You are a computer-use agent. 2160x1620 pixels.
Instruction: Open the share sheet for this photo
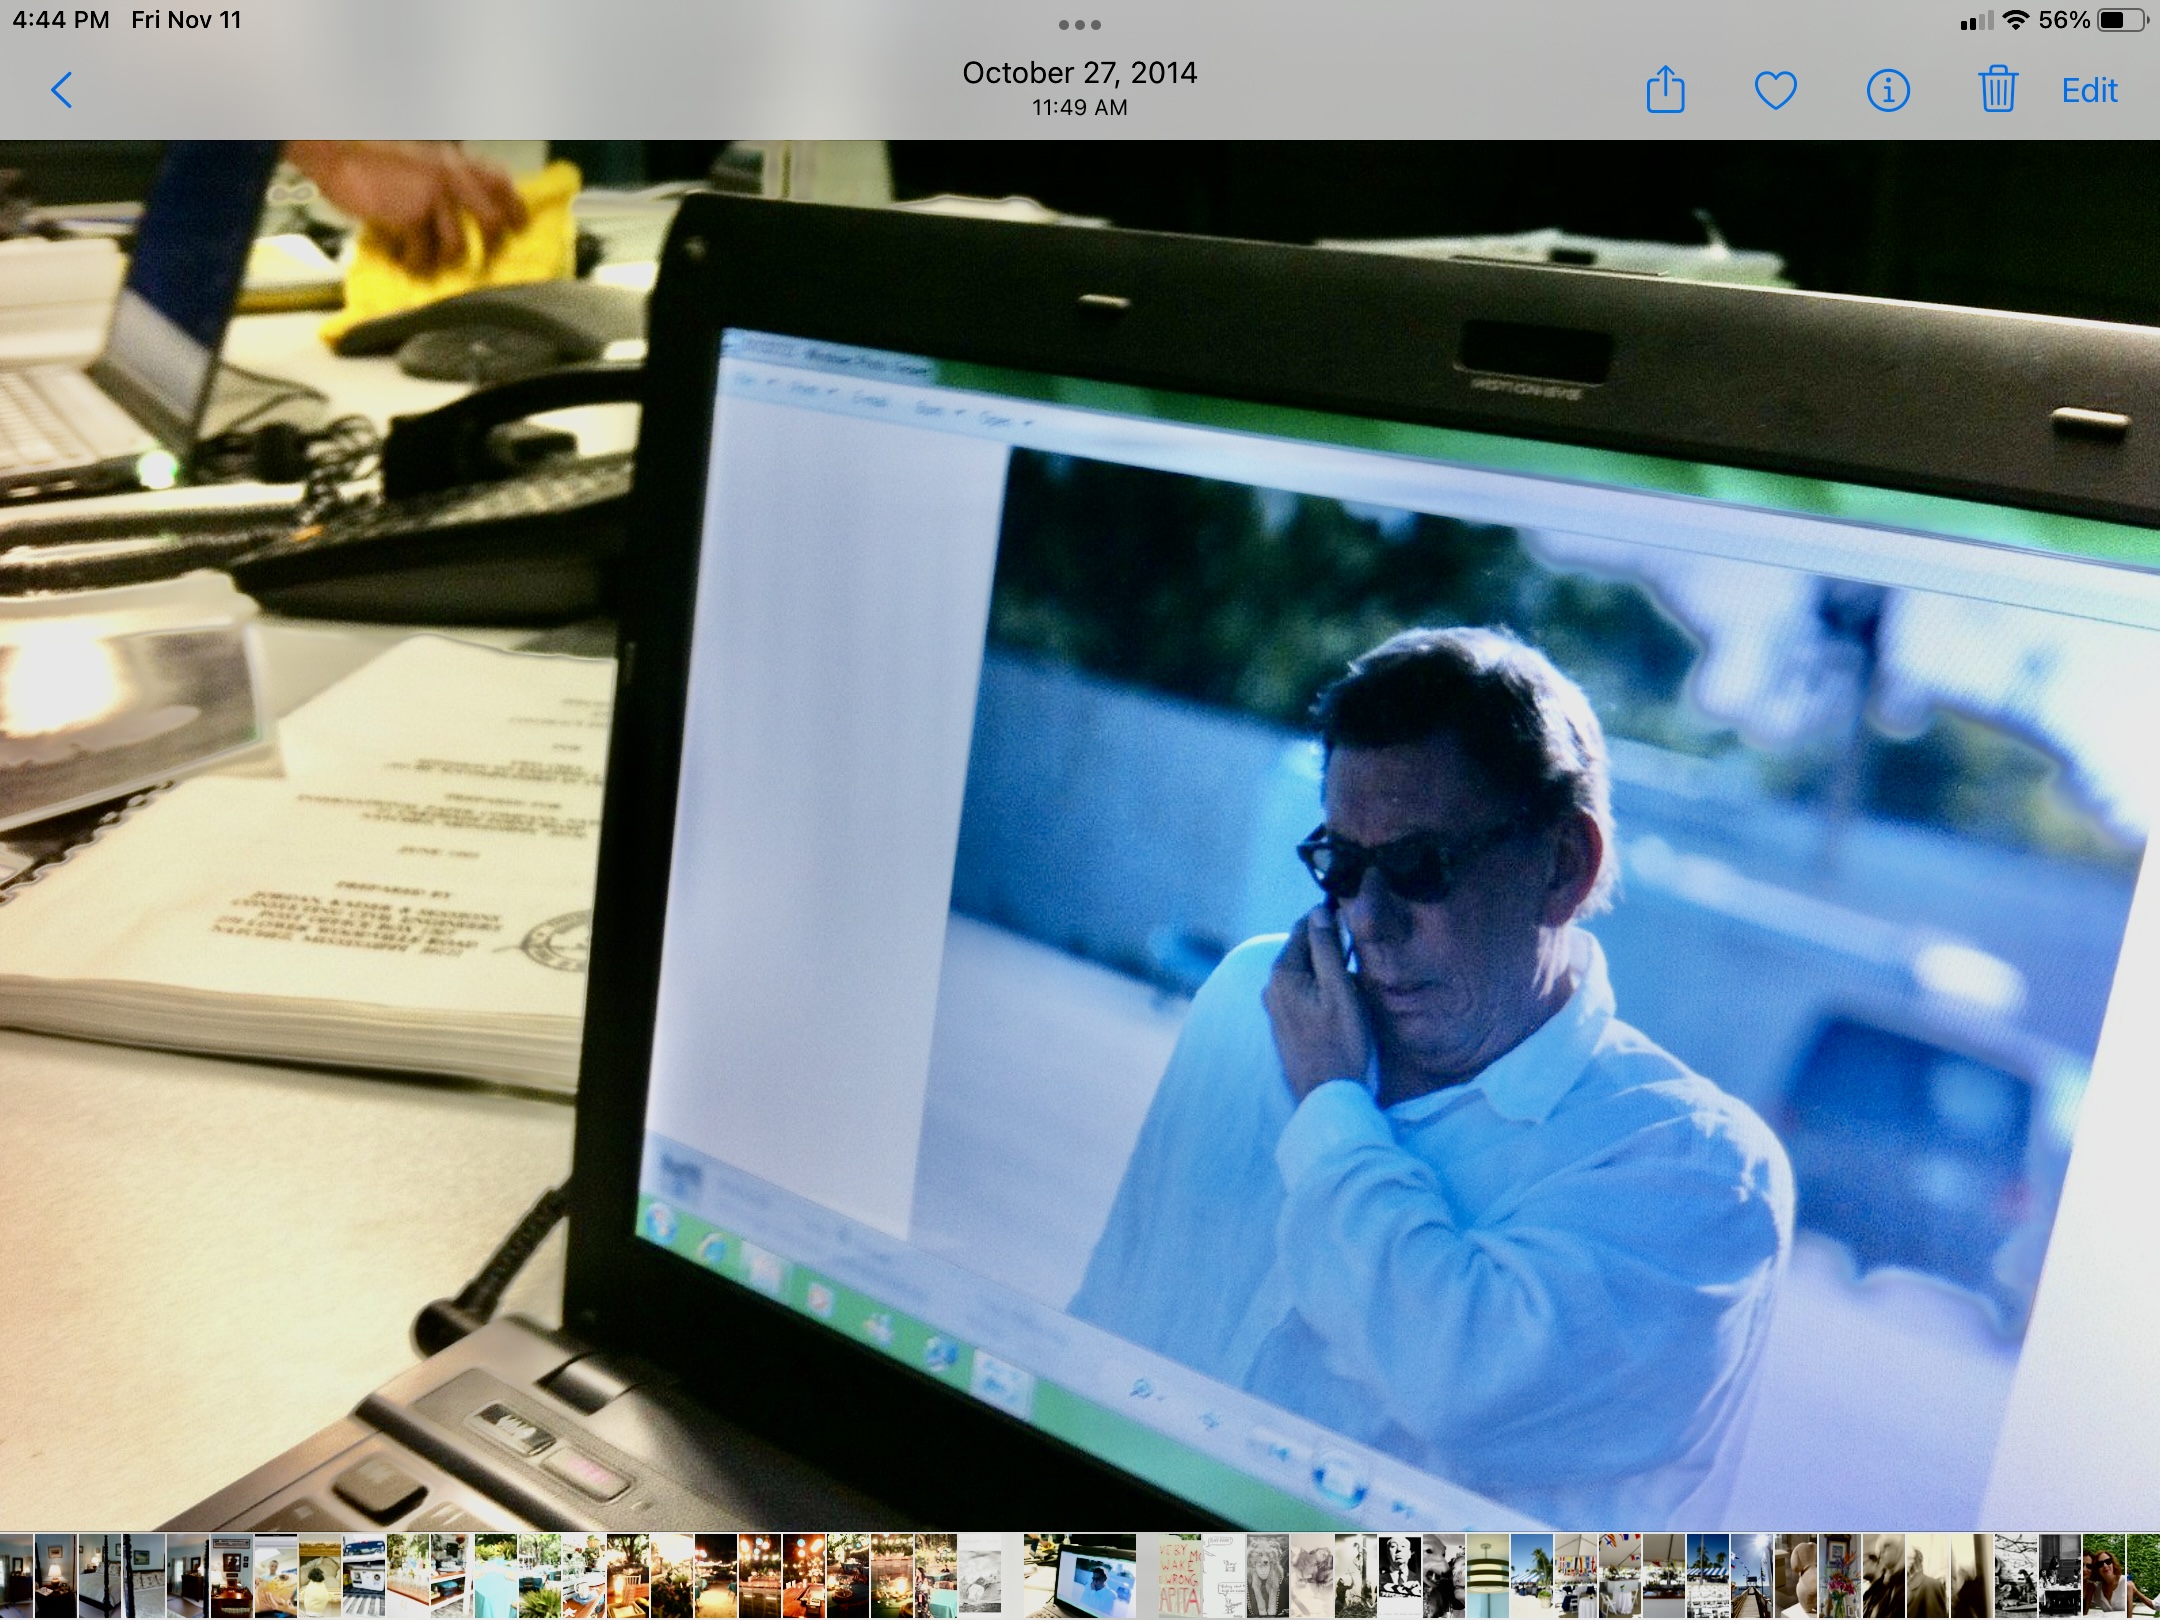coord(1665,91)
